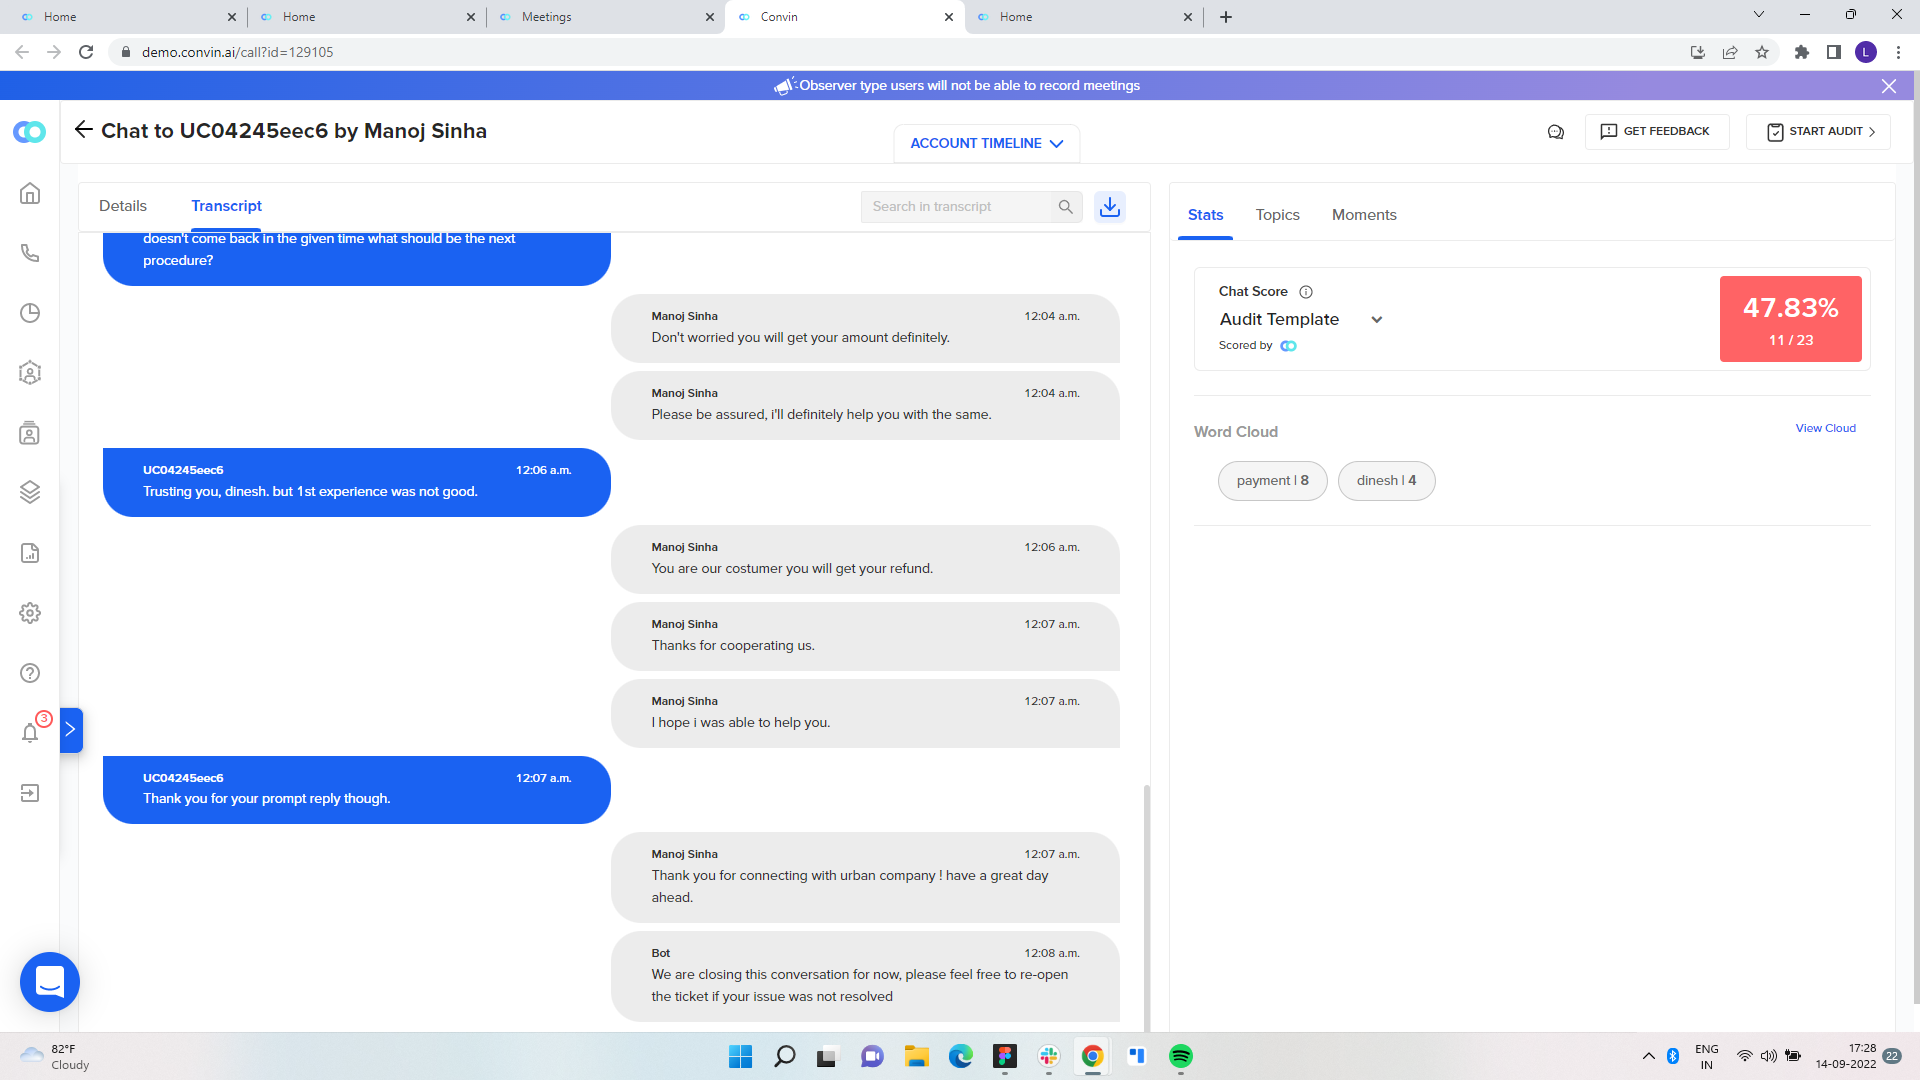
Task: Expand the Account Timeline dropdown
Action: 986,143
